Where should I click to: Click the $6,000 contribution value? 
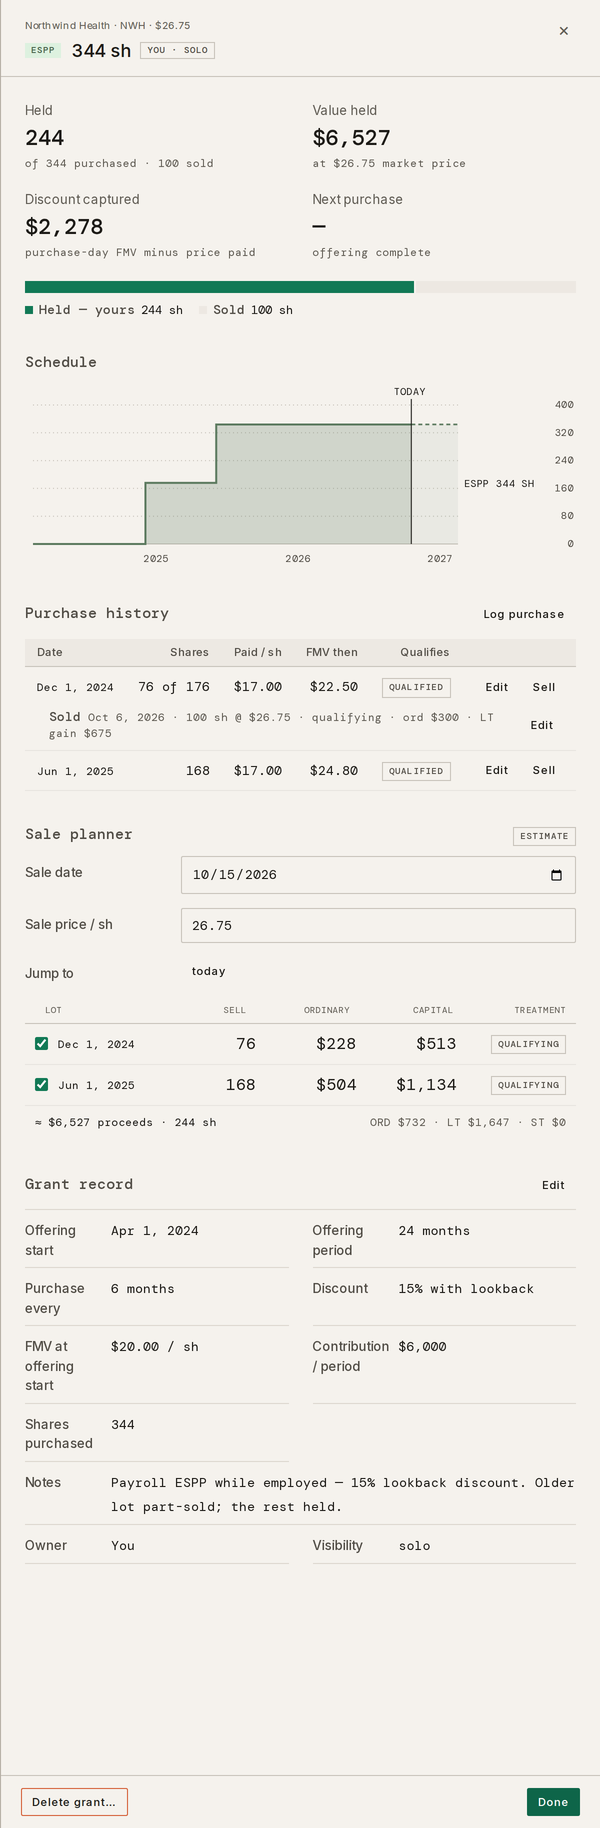(422, 1347)
